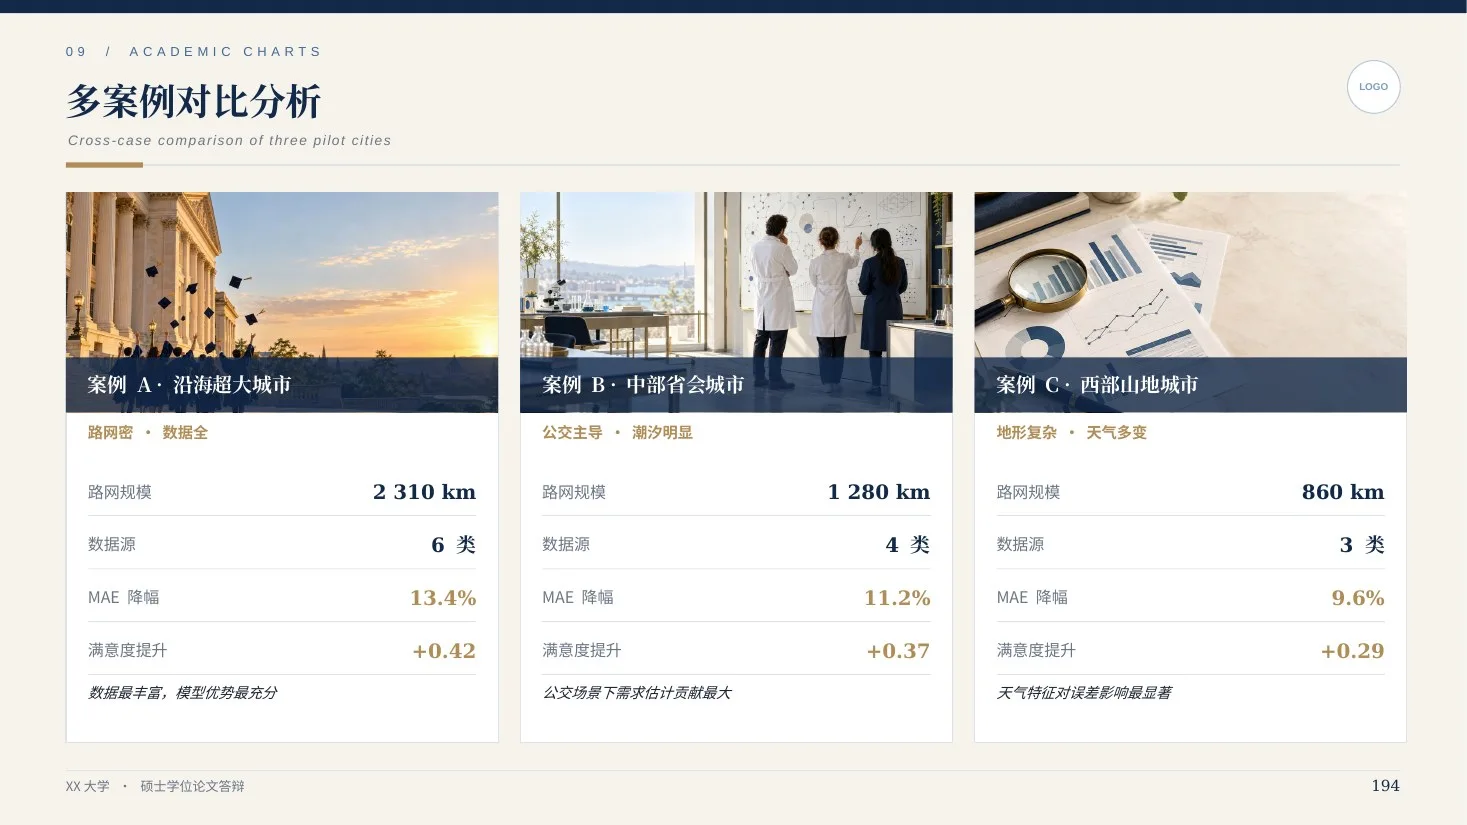Click the 满意度提升 label in case A card
The image size is (1467, 825).
tap(127, 651)
